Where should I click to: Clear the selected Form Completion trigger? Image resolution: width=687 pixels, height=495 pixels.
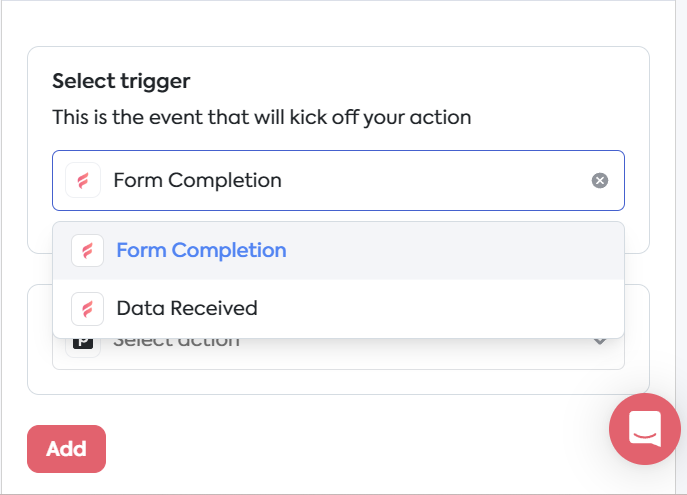coord(599,180)
